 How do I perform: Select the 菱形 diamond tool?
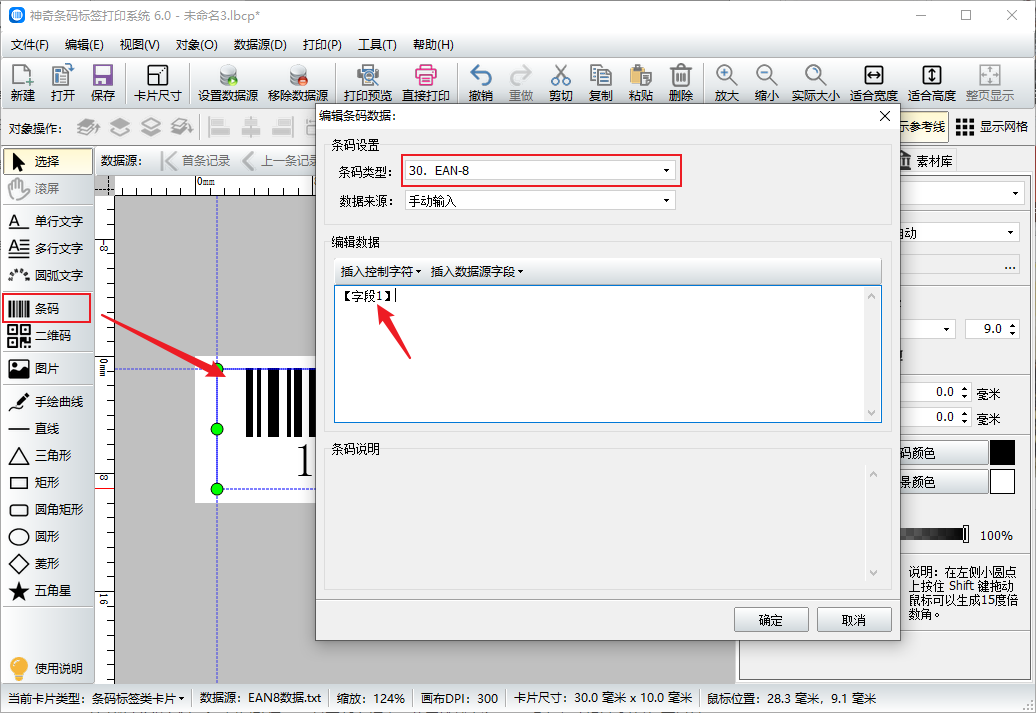47,564
